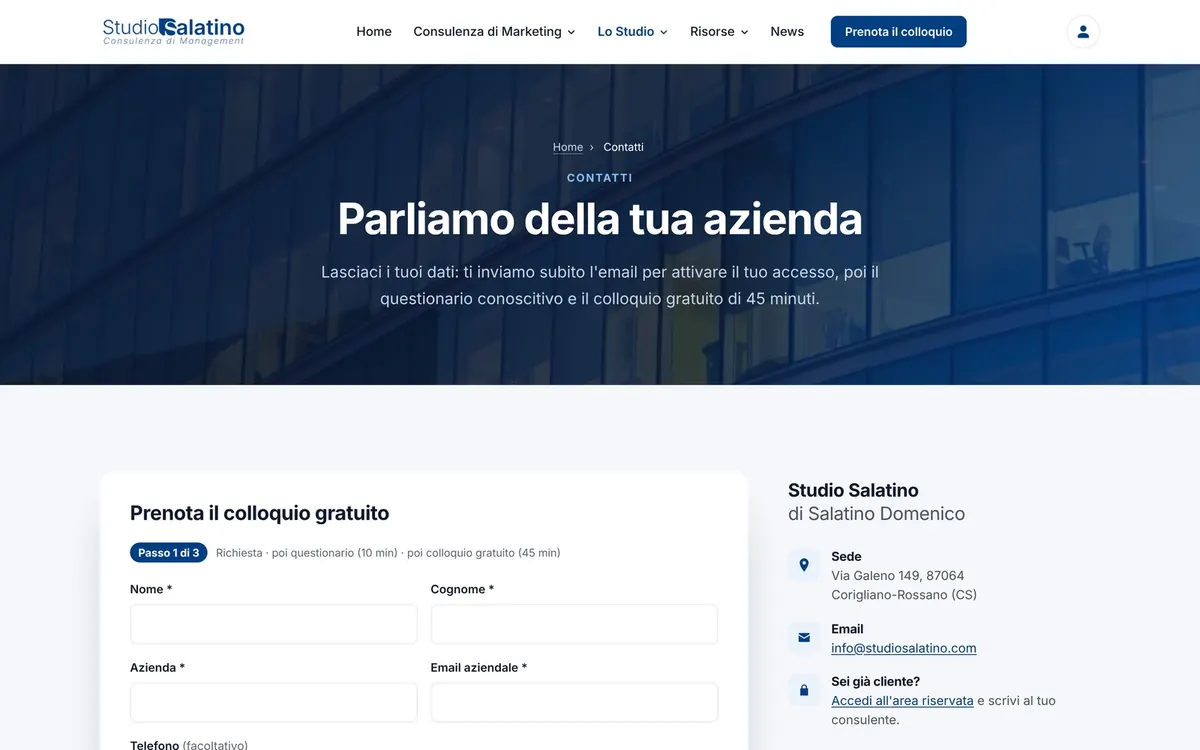Go to Home in the navigation bar

point(374,32)
